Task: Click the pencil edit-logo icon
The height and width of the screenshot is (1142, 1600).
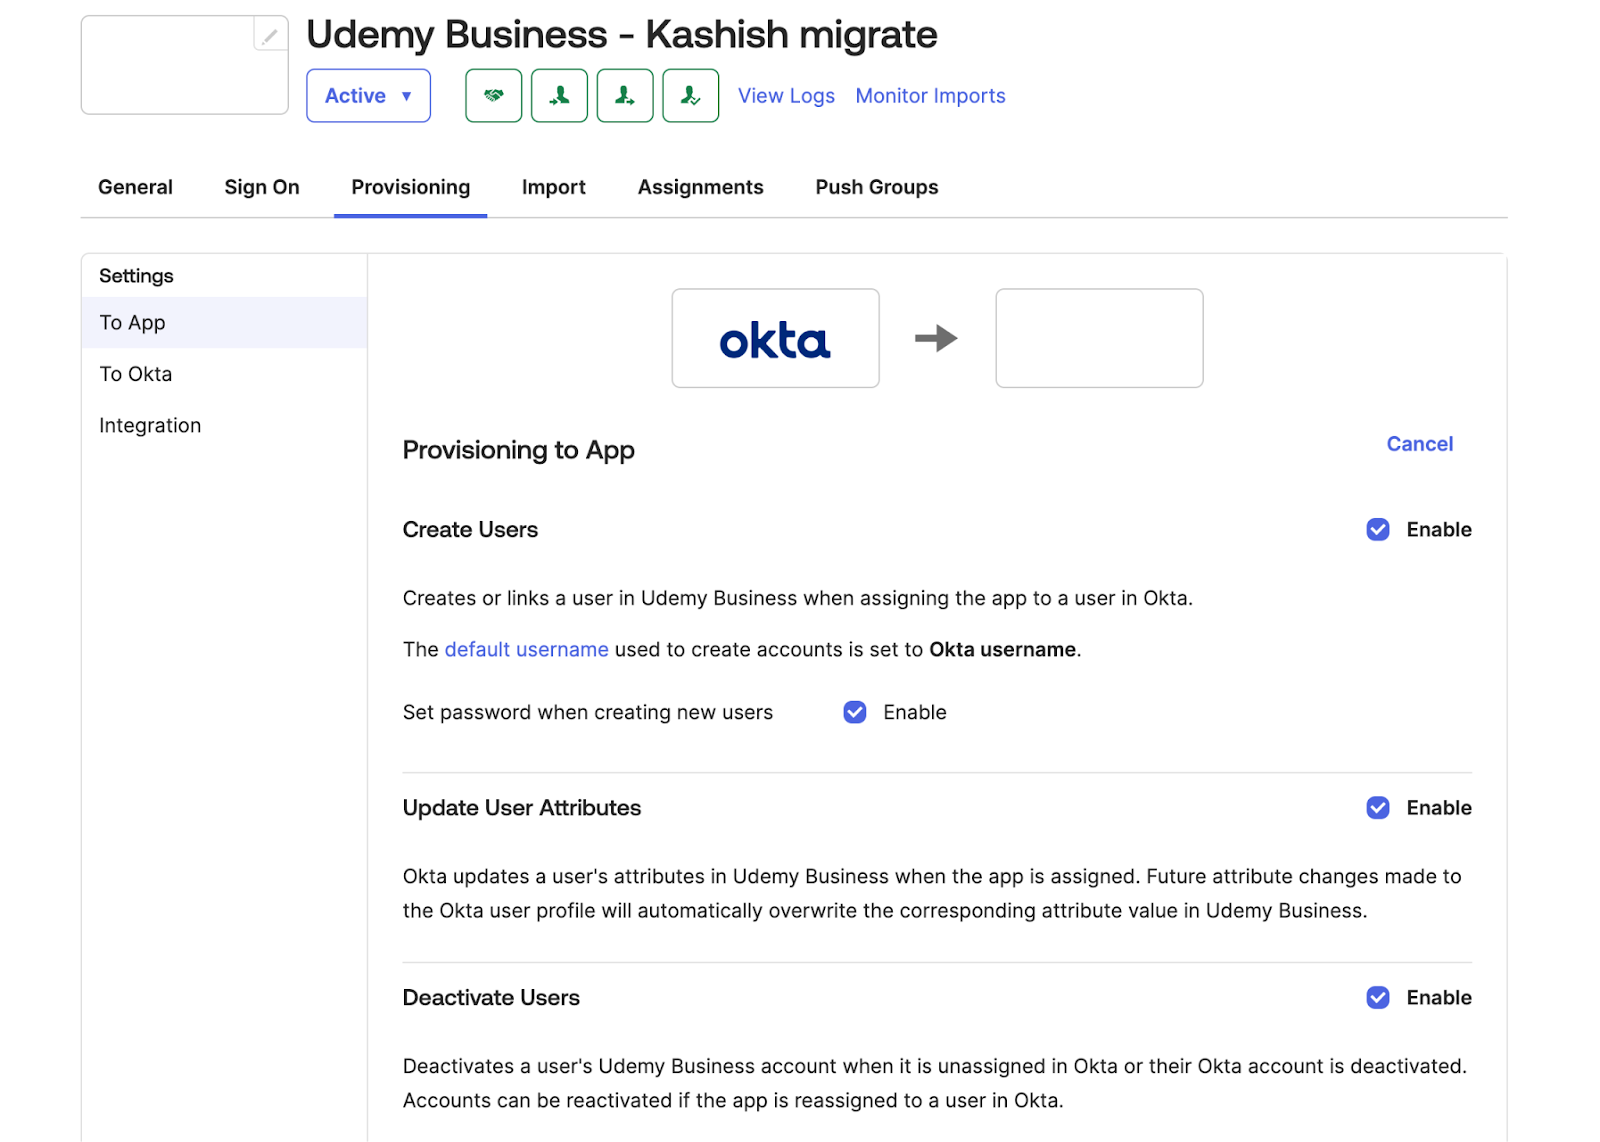Action: click(x=270, y=35)
